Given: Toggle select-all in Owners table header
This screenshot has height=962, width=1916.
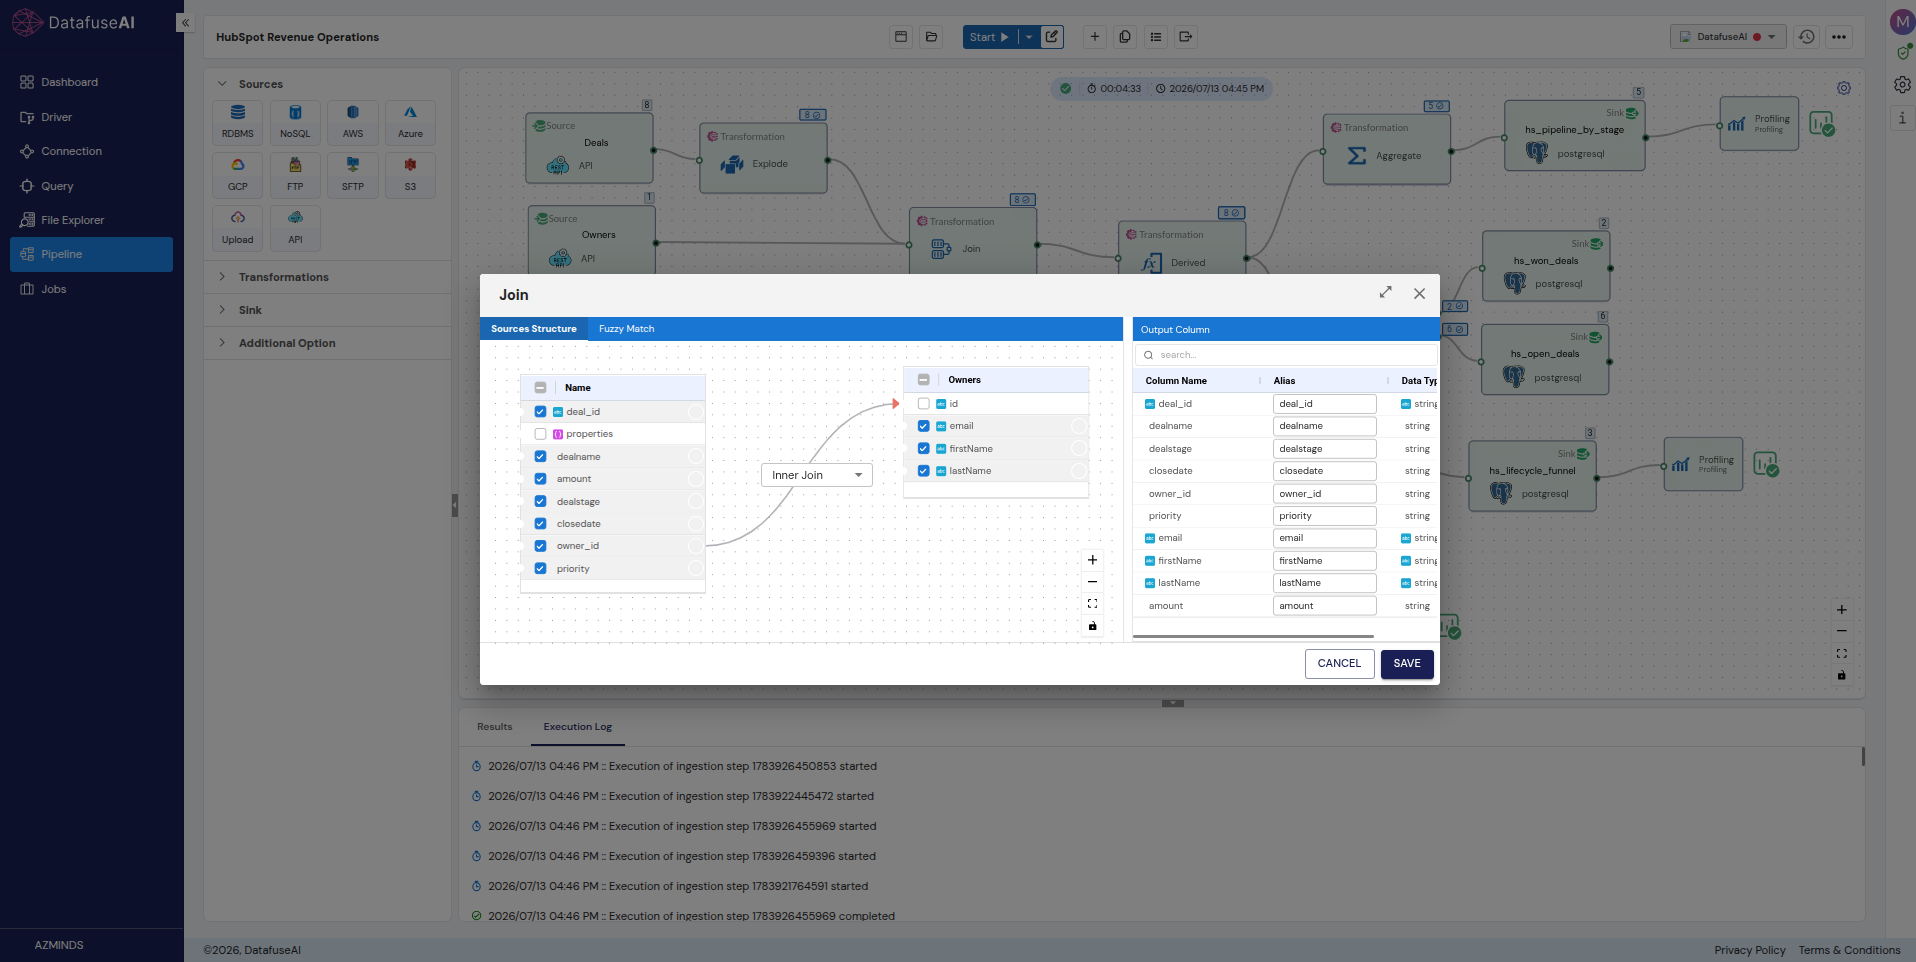Looking at the screenshot, I should coord(923,380).
